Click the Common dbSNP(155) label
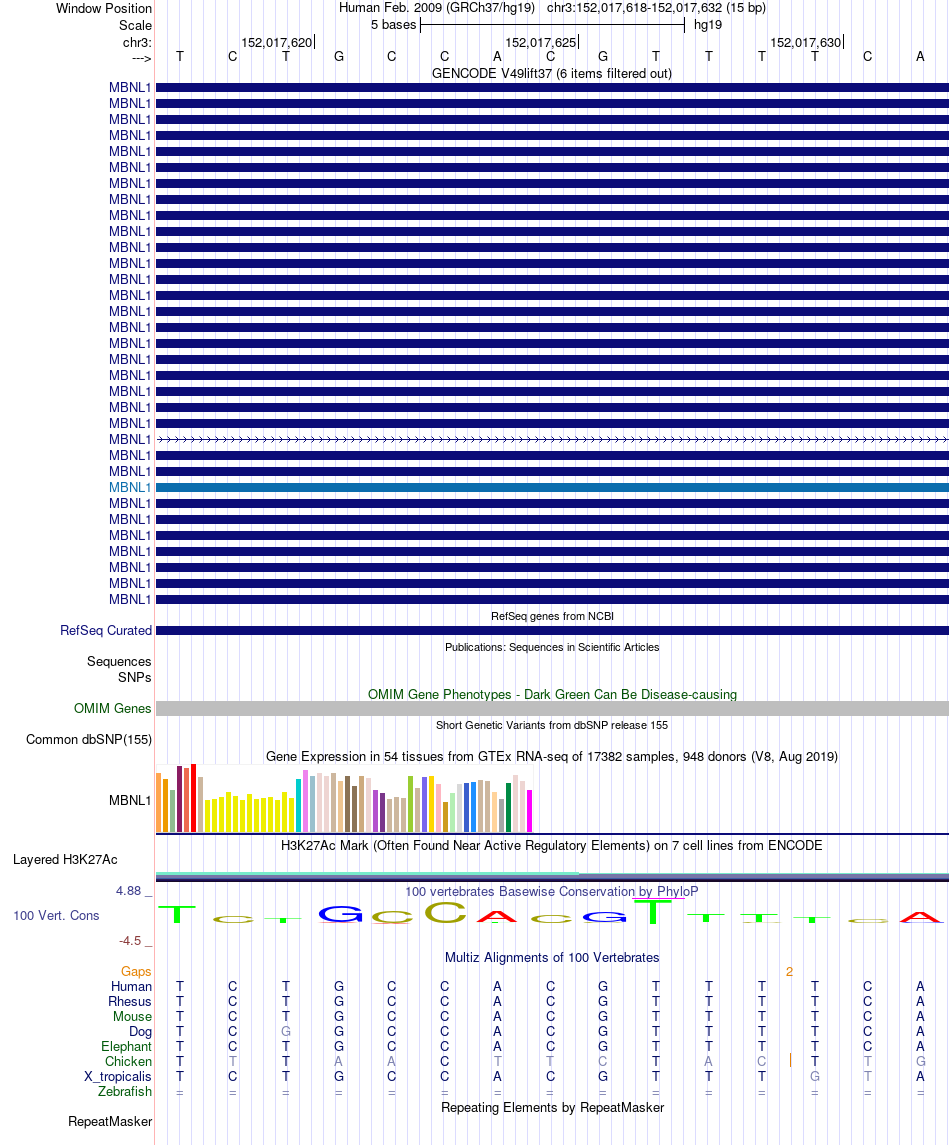The image size is (950, 1145). coord(89,740)
